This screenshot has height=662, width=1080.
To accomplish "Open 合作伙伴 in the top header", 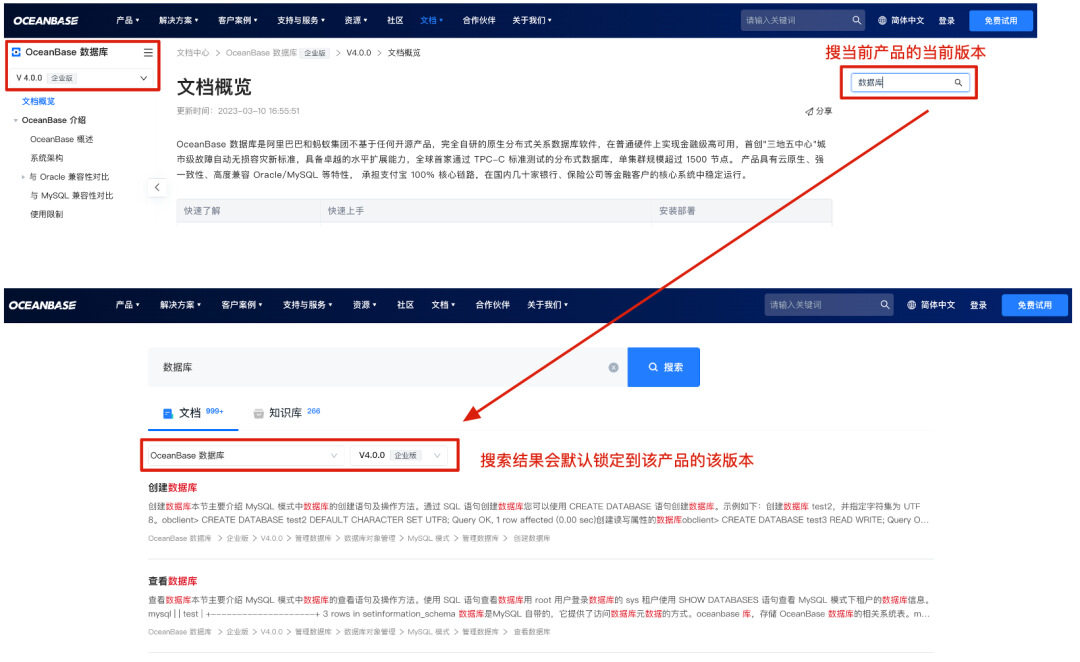I will click(479, 21).
